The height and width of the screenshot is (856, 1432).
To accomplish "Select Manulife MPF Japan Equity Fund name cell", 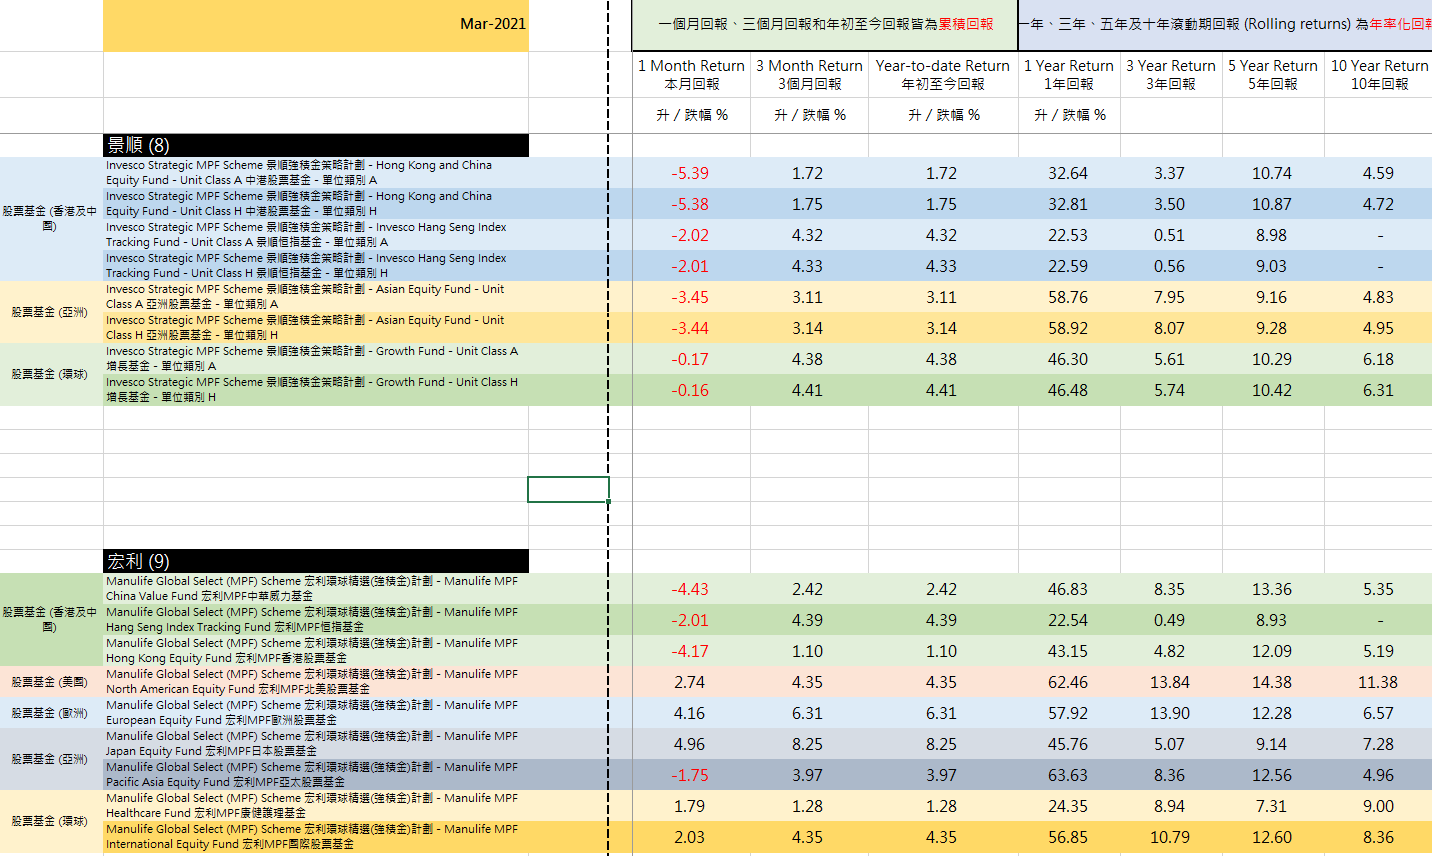I will coord(316,744).
